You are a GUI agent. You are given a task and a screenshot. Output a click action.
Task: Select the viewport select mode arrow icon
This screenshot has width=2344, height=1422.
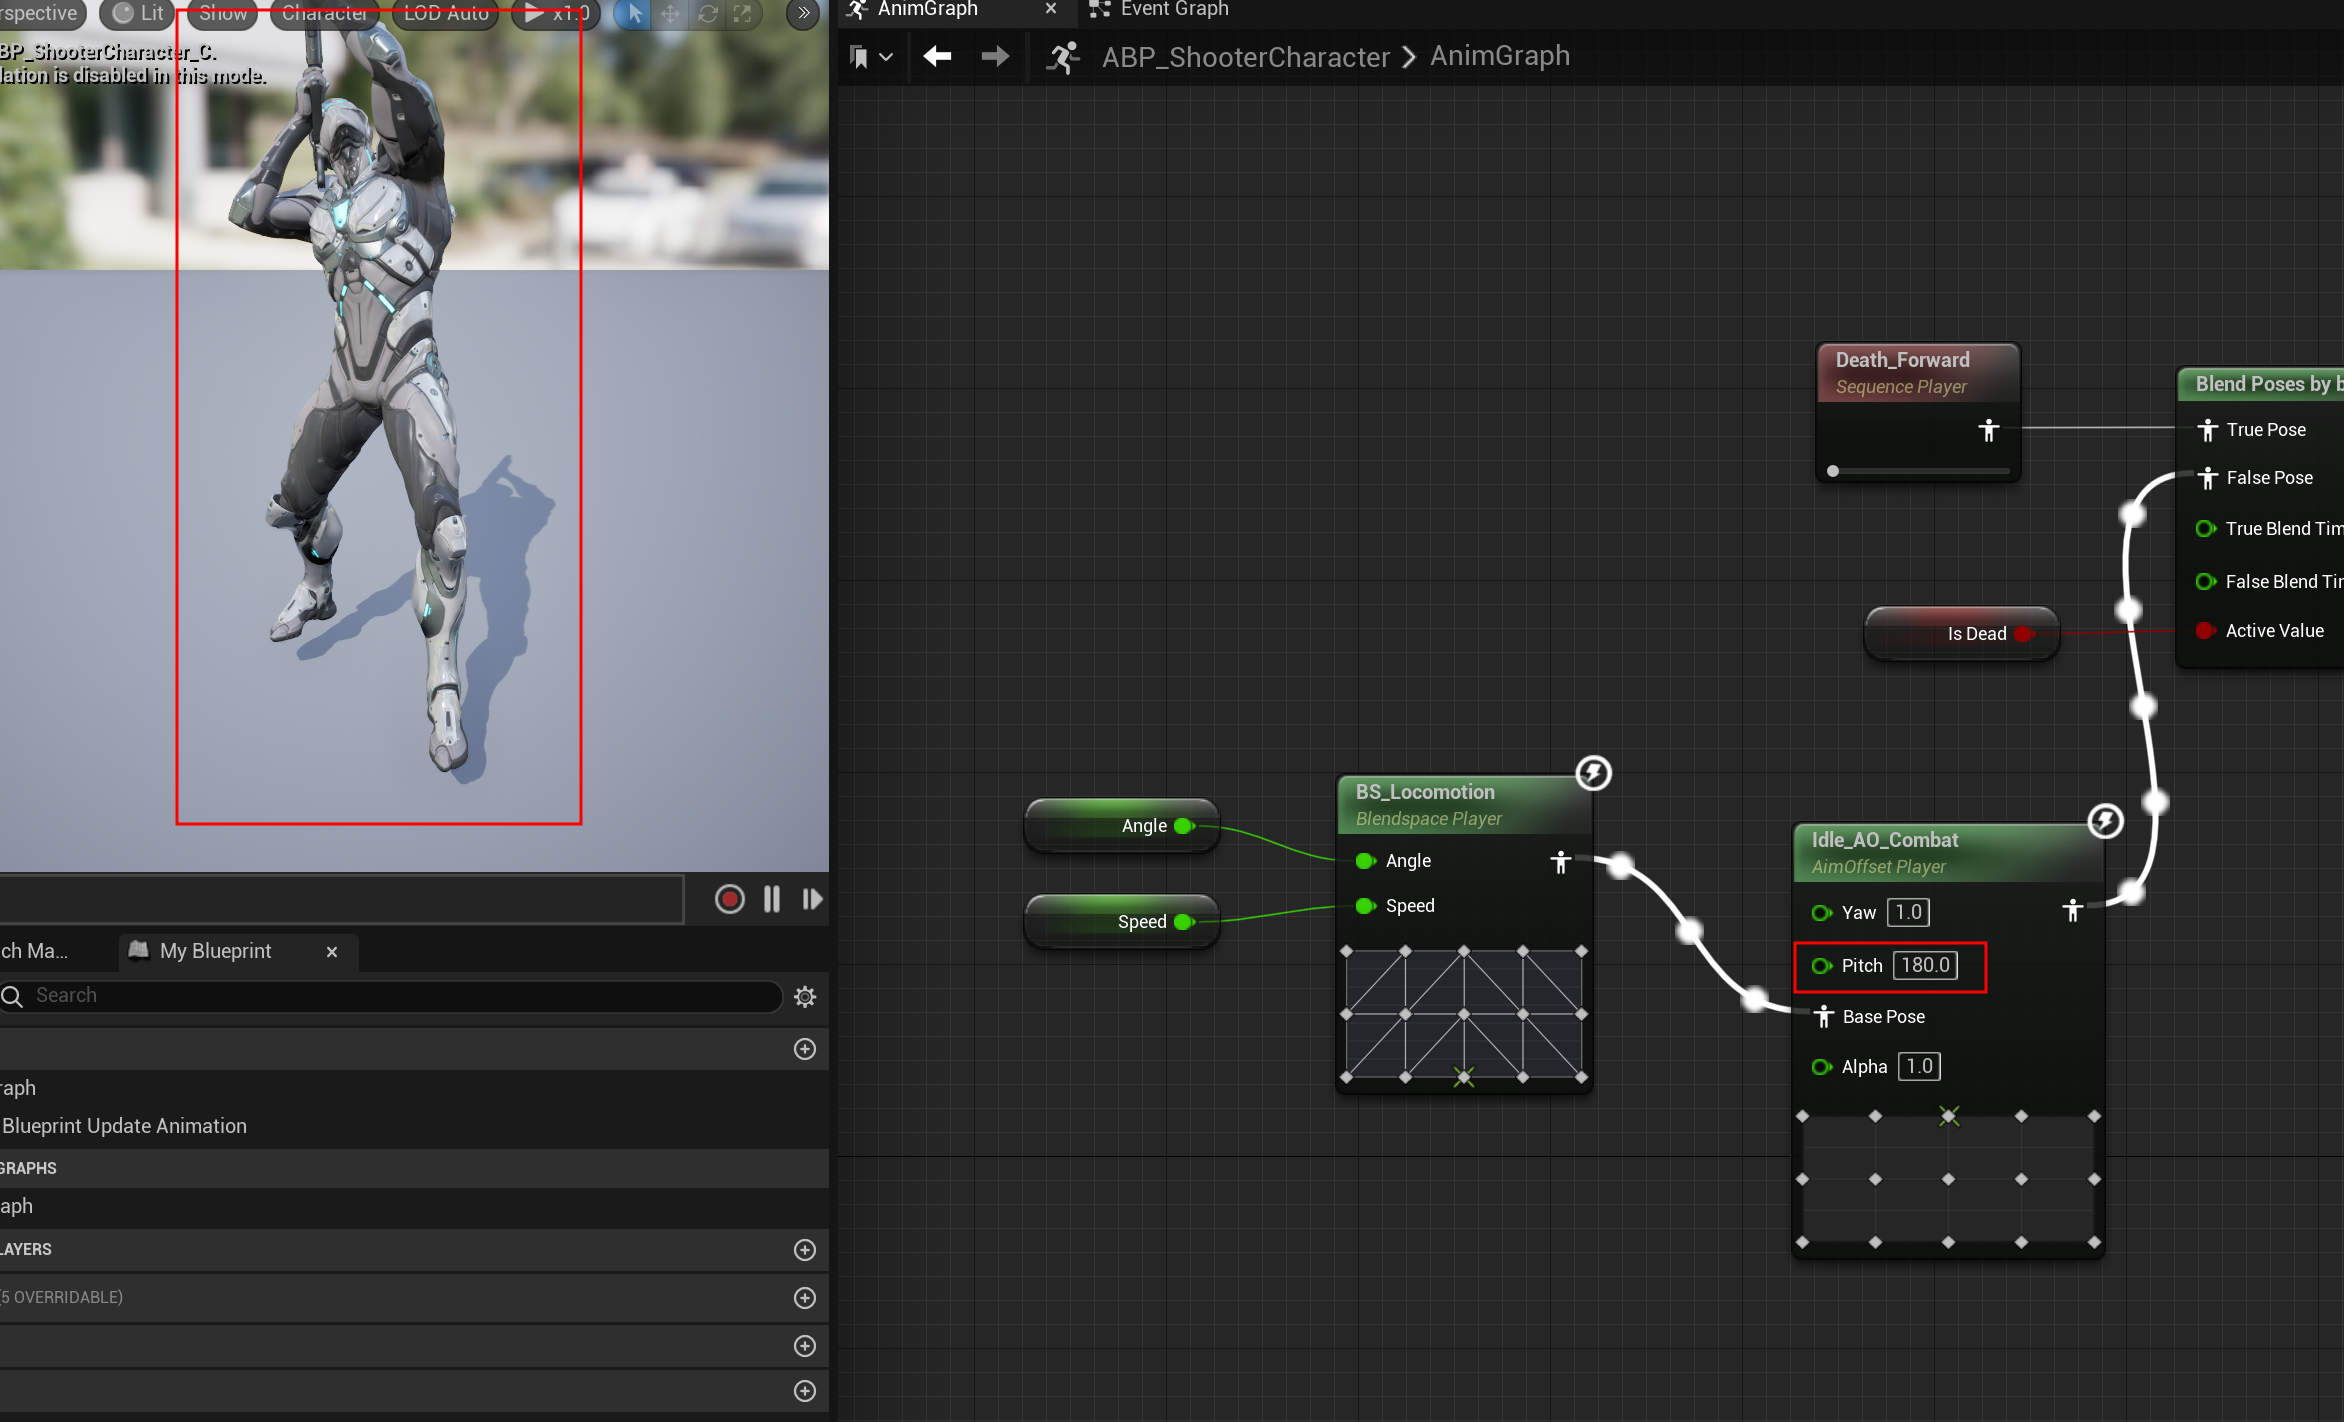634,13
